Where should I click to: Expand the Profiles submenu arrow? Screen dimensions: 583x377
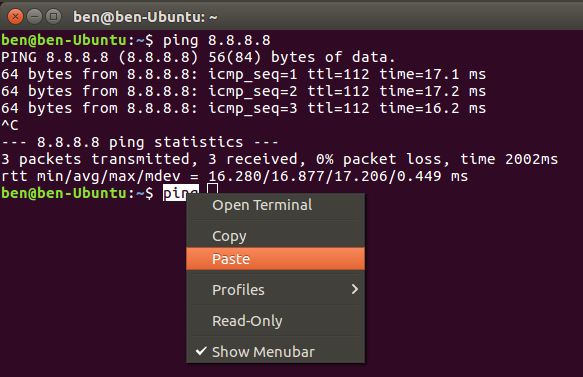pos(355,289)
